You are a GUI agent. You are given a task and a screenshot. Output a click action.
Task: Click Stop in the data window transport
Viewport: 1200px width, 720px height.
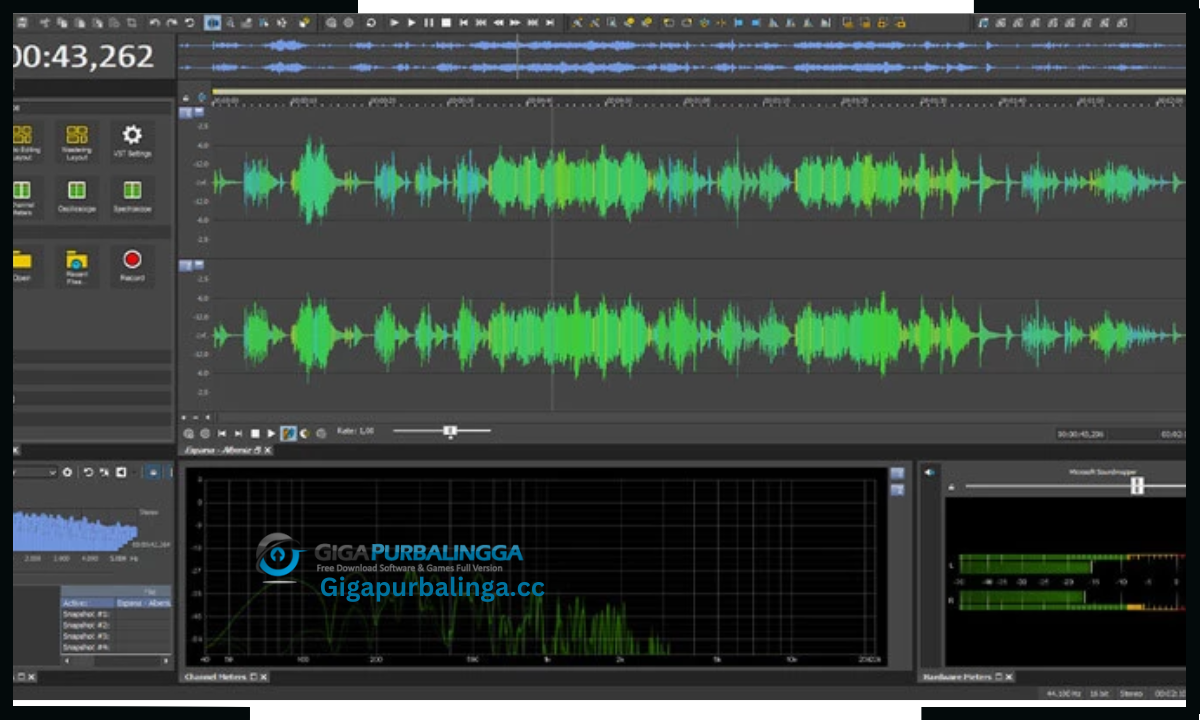click(255, 433)
